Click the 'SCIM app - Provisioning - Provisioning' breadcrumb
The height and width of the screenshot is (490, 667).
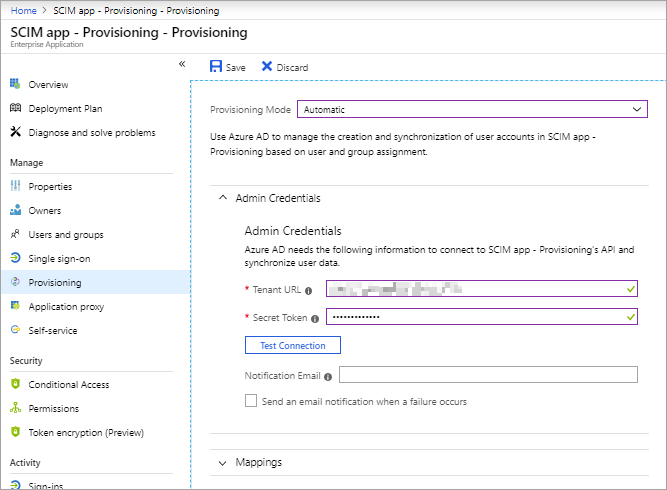point(136,11)
